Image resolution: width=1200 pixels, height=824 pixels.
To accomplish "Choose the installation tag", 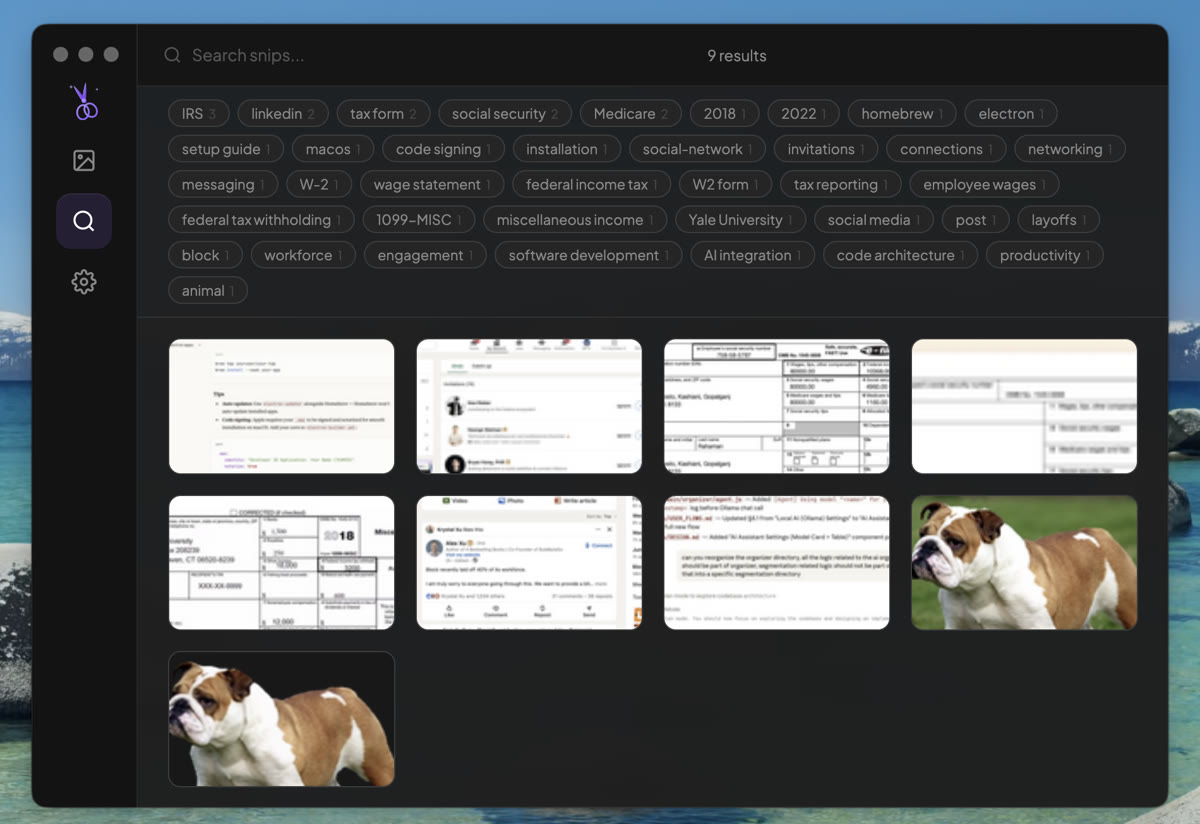I will [x=567, y=149].
